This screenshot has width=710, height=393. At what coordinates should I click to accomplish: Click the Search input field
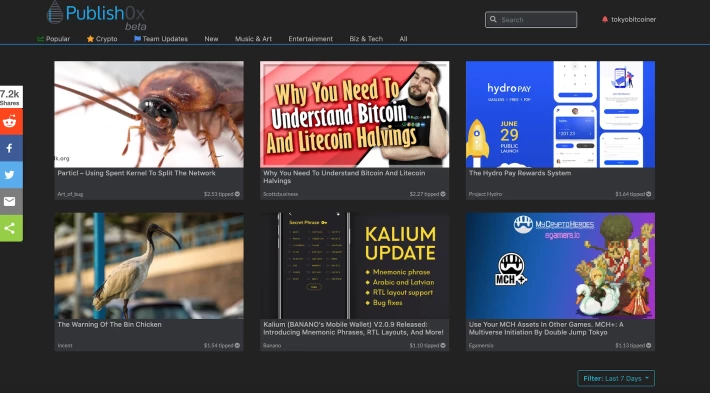531,19
